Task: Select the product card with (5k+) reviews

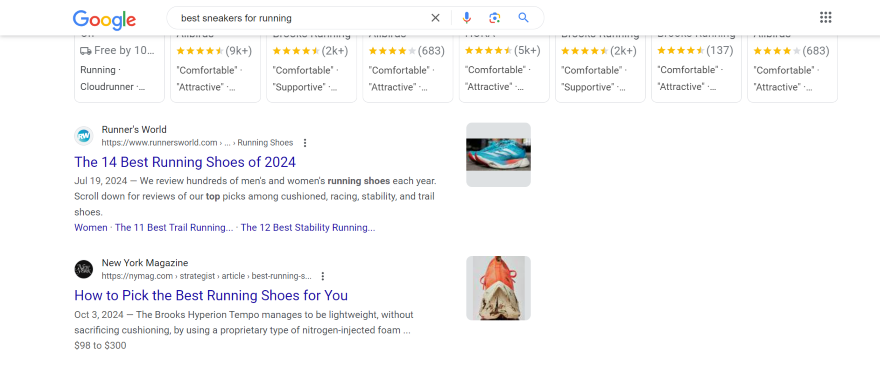Action: click(x=504, y=68)
